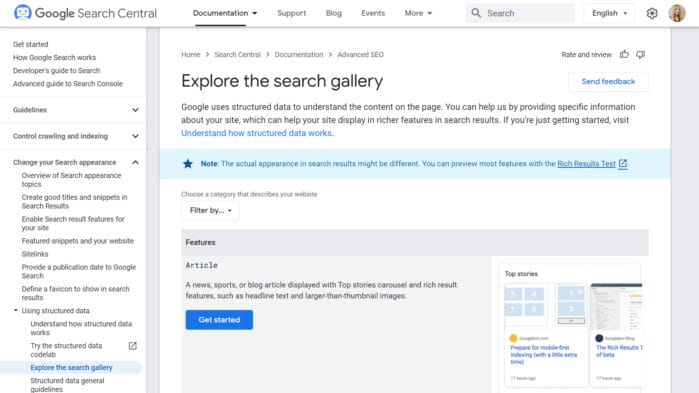The image size is (699, 393).
Task: Open Overview of Search appearance topics
Action: coord(71,180)
